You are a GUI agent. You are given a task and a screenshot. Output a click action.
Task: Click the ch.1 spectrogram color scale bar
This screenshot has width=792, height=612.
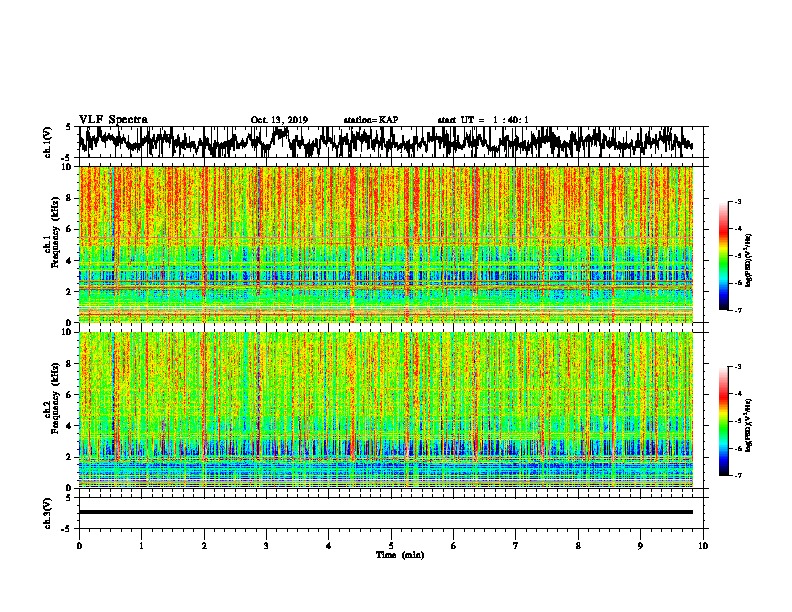coord(723,256)
